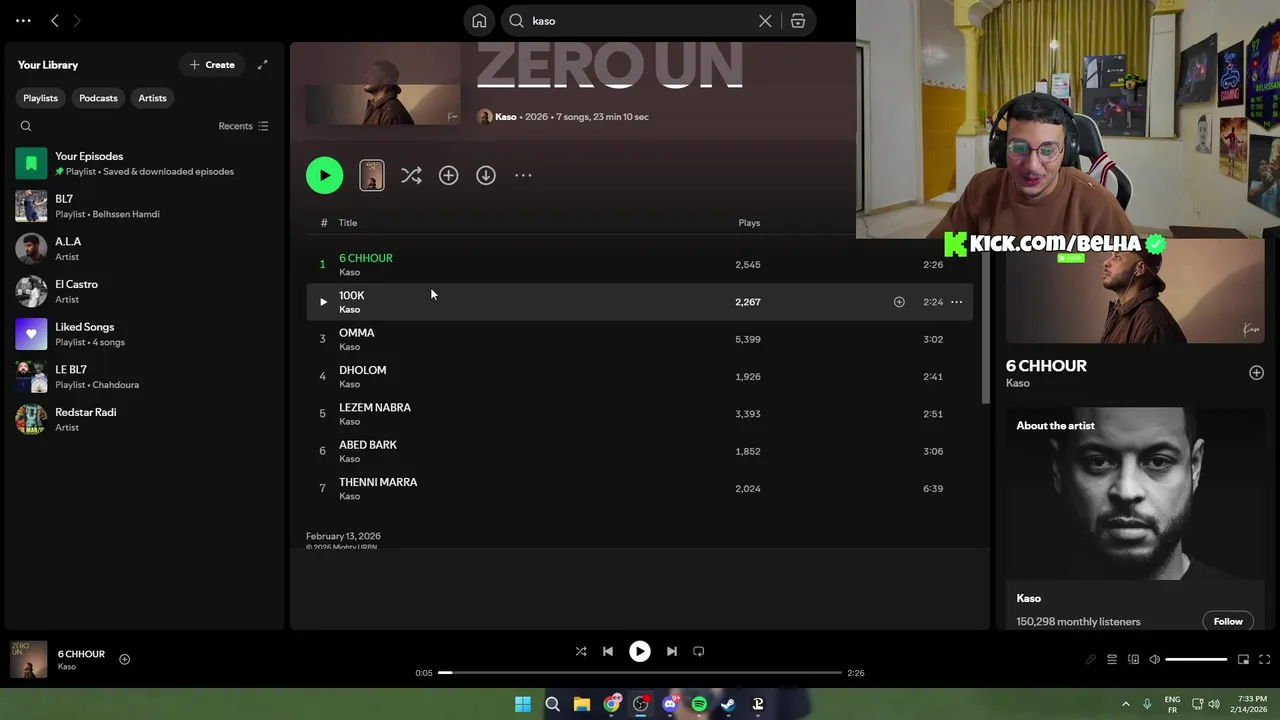Select track DHOLOM
1280x720 pixels.
640,376
